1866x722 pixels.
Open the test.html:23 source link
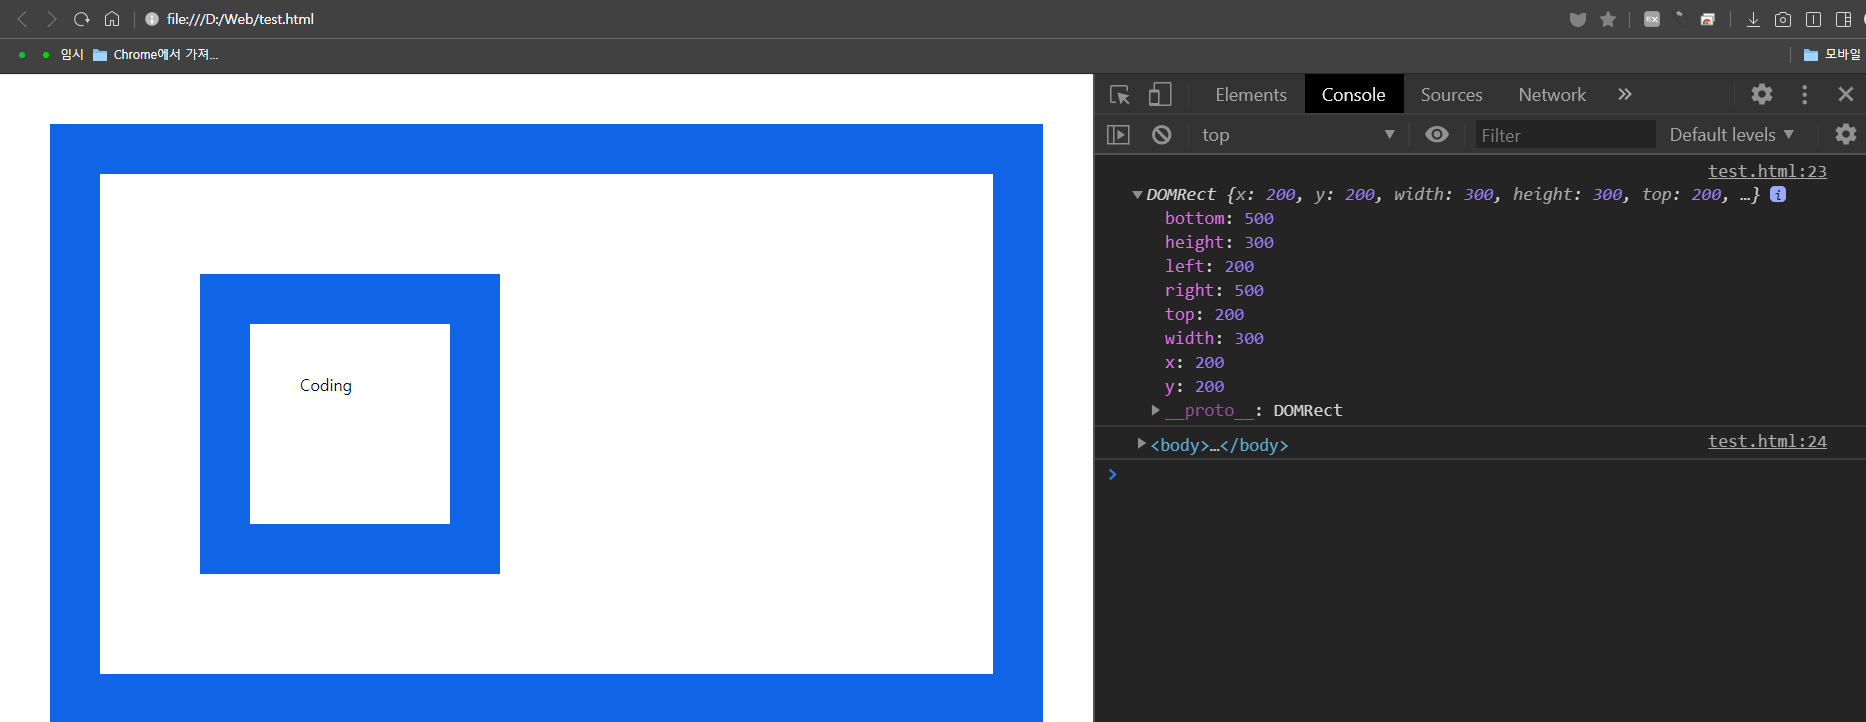coord(1767,171)
